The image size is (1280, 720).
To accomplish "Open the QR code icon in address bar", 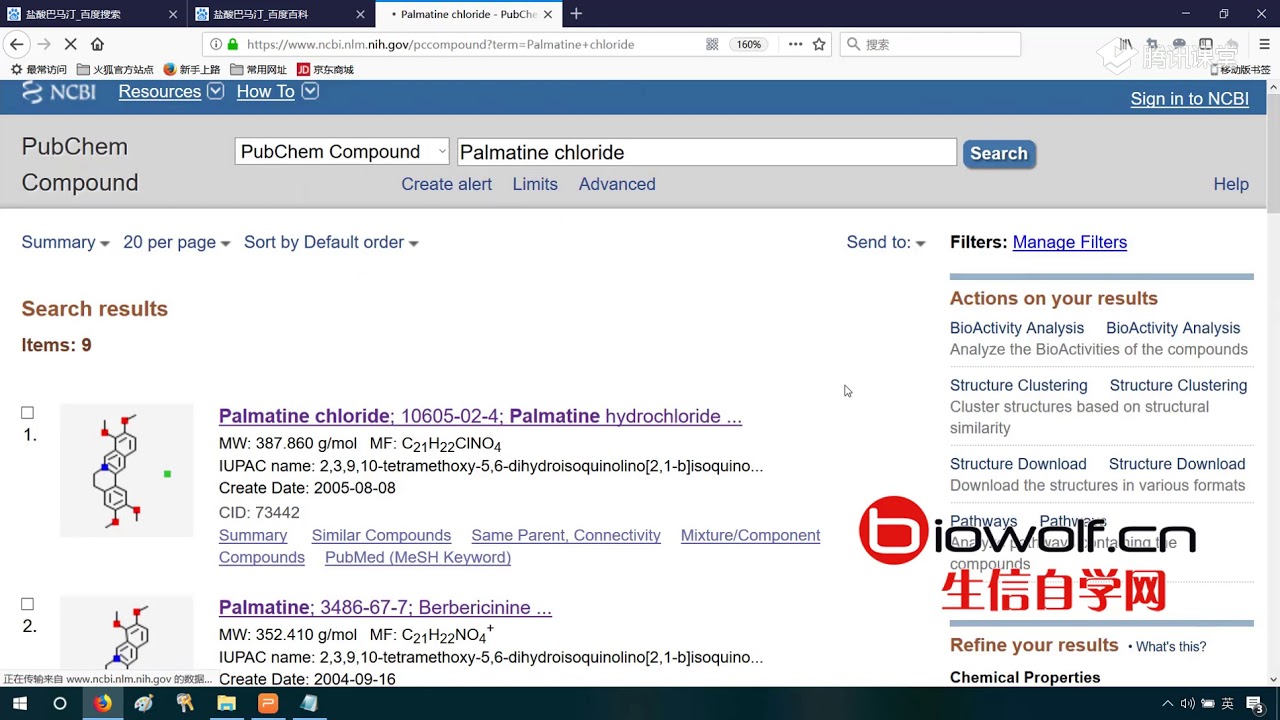I will click(712, 44).
